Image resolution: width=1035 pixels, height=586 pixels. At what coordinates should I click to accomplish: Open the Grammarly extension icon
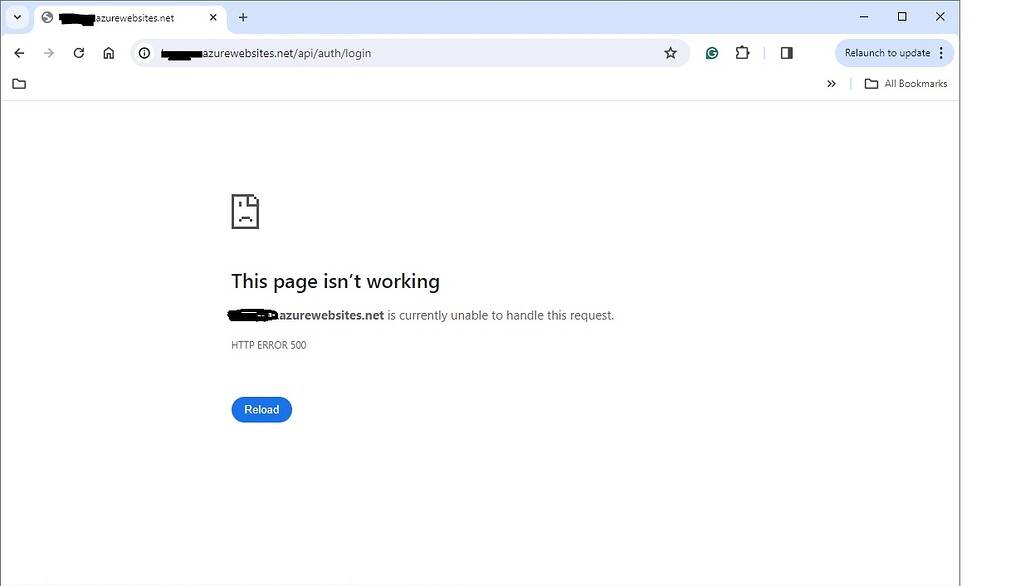pyautogui.click(x=712, y=52)
